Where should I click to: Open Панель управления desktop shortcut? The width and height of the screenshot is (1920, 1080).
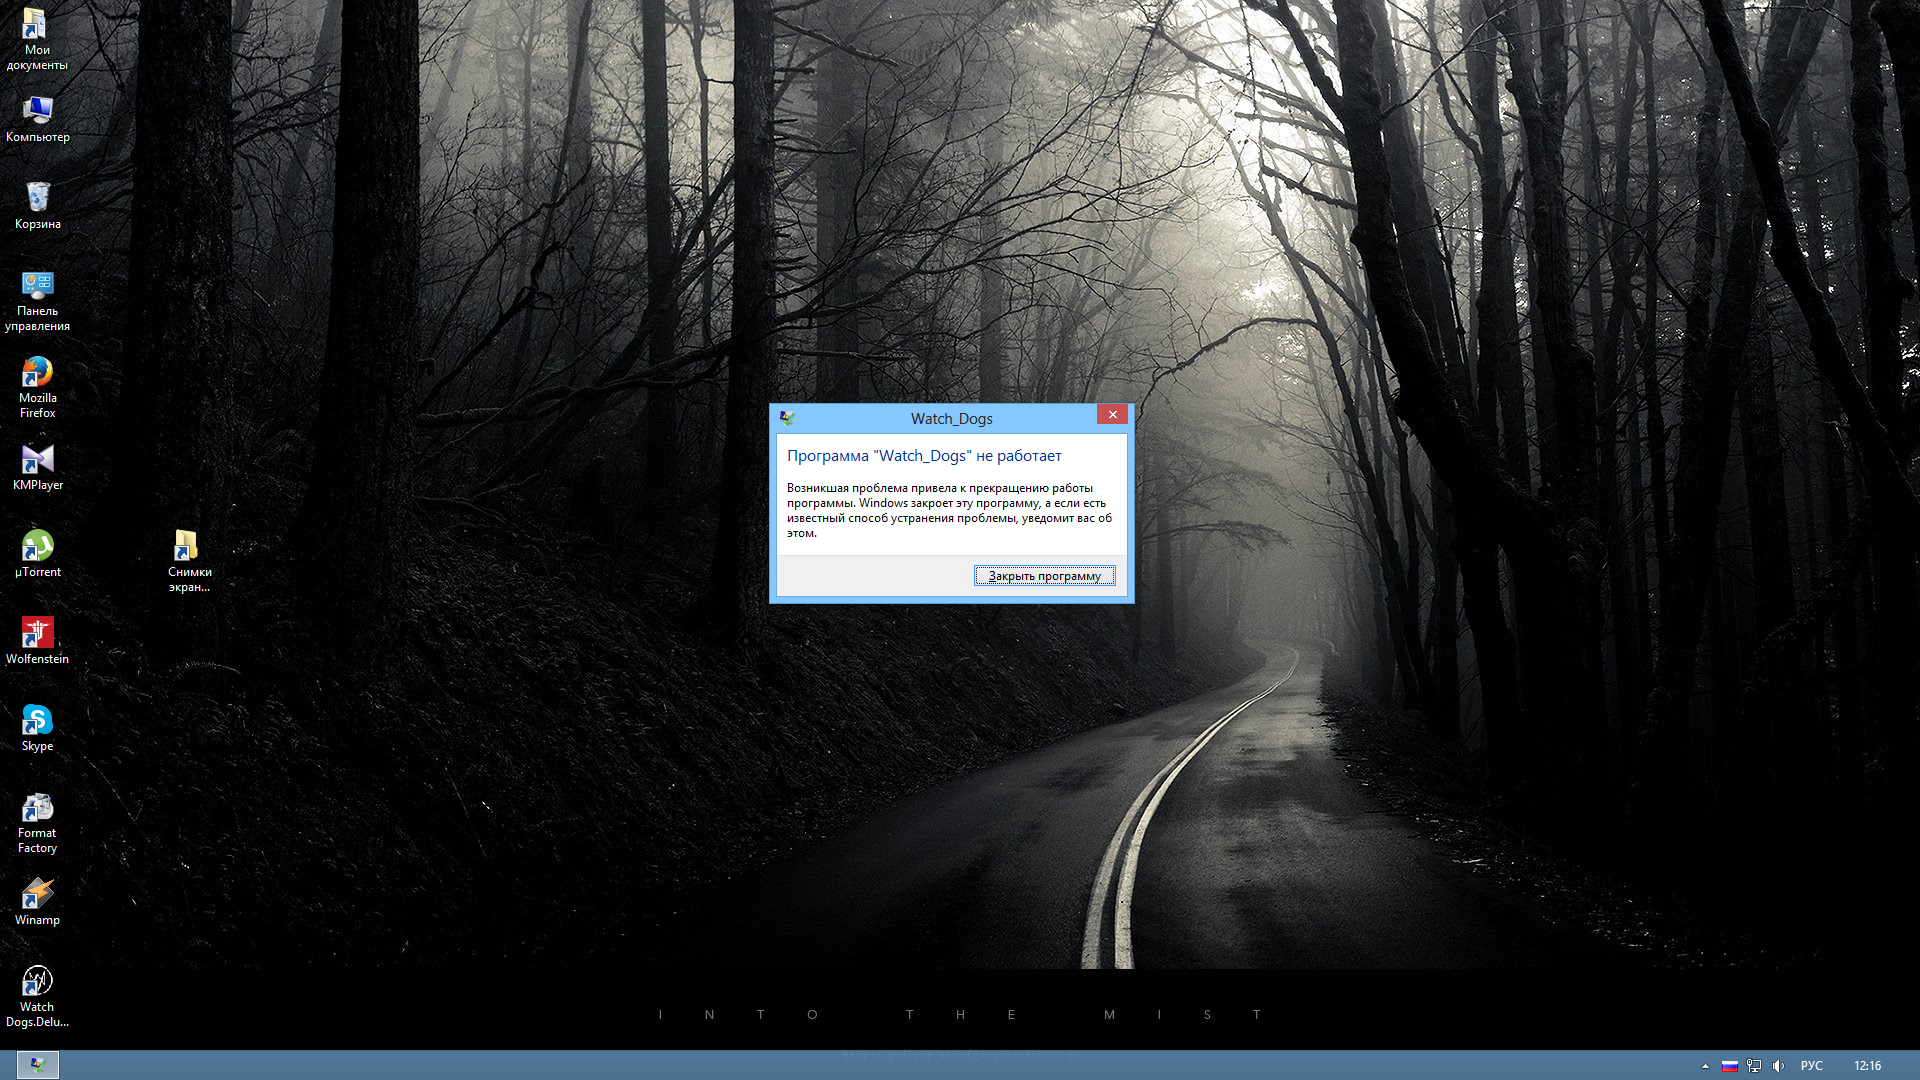pos(37,300)
